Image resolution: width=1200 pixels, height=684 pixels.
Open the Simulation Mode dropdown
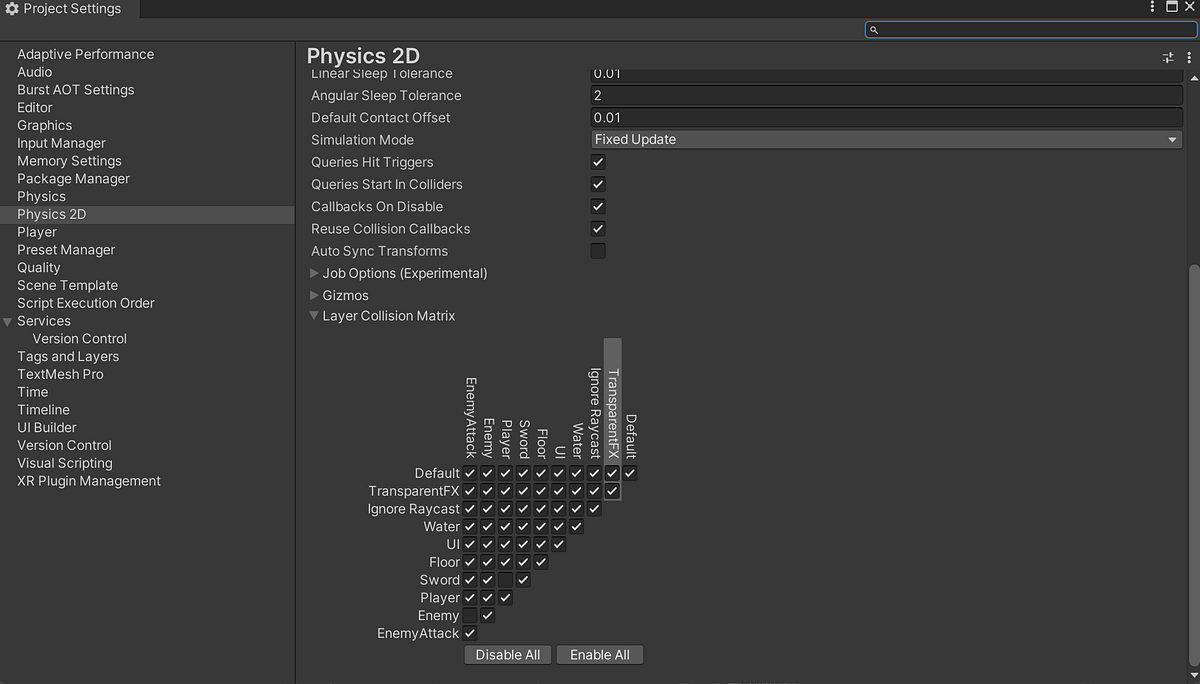tap(886, 138)
